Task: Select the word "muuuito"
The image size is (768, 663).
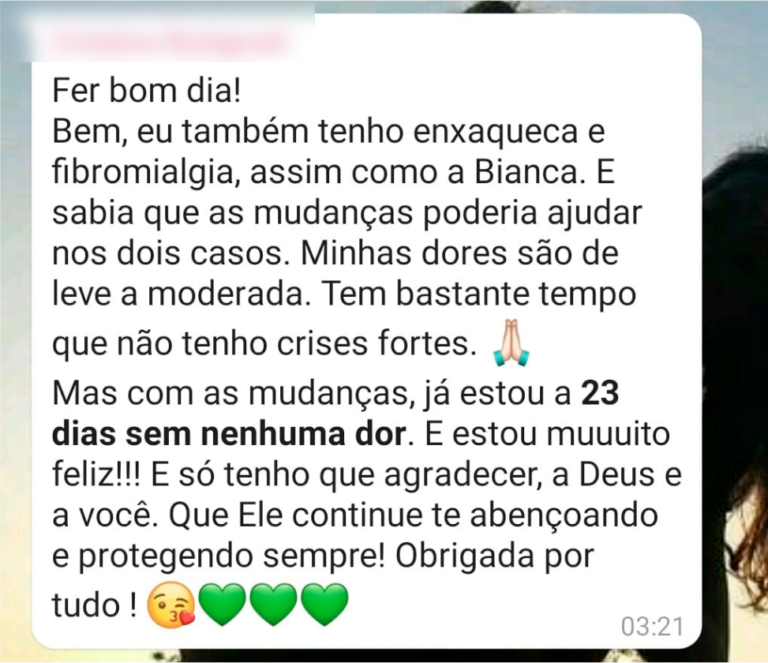Action: (608, 434)
